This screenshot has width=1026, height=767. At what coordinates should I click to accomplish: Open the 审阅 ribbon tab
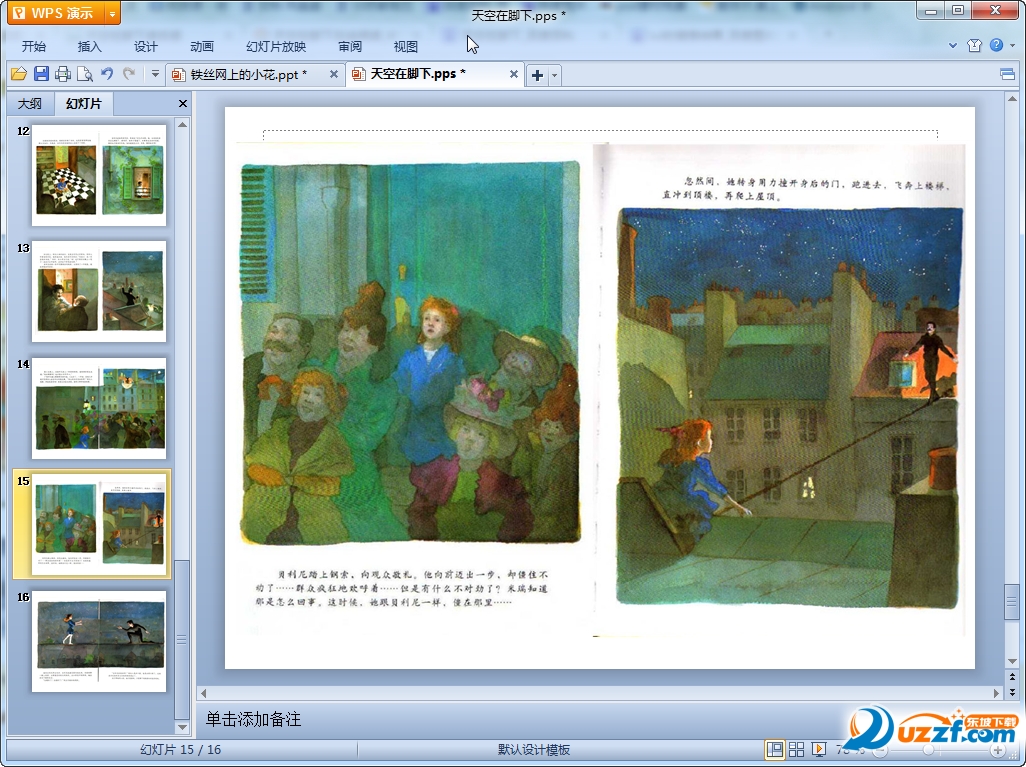349,46
